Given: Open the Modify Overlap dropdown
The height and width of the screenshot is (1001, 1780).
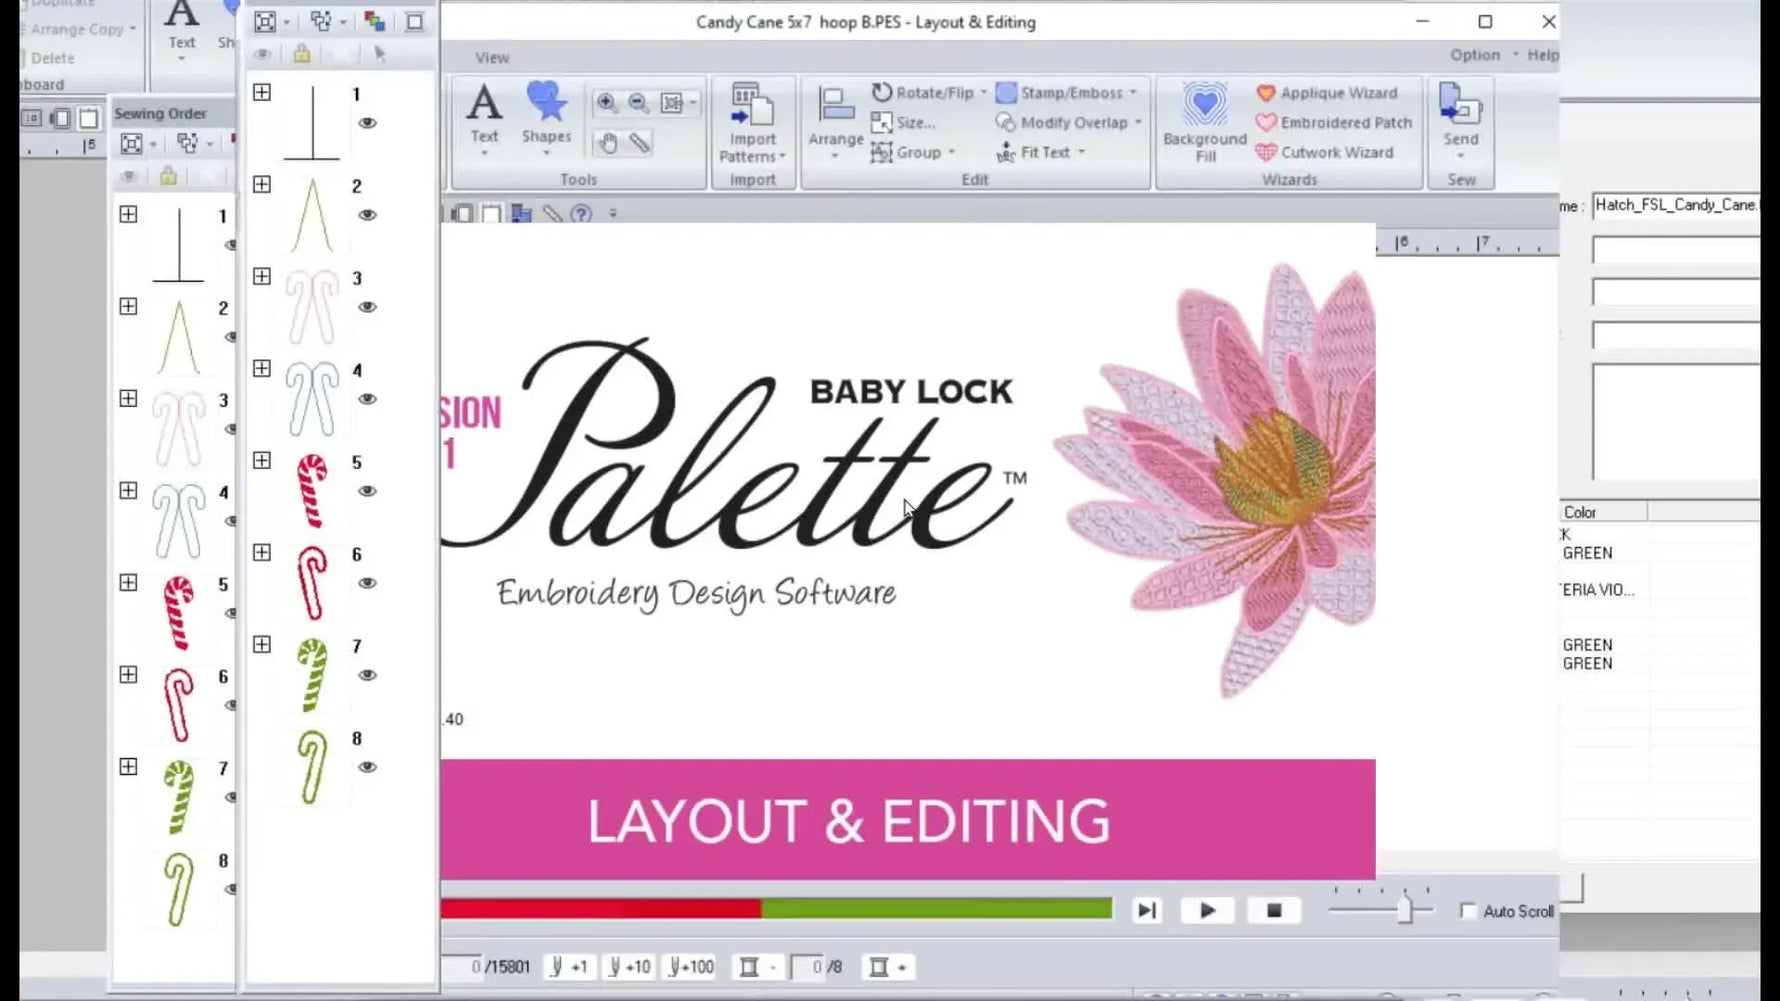Looking at the screenshot, I should coord(1069,122).
